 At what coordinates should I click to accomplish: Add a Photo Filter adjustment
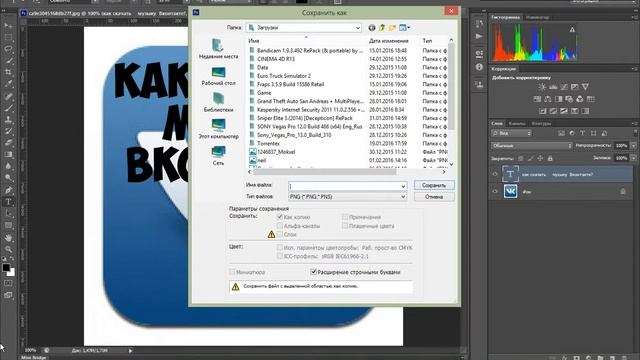coord(569,99)
